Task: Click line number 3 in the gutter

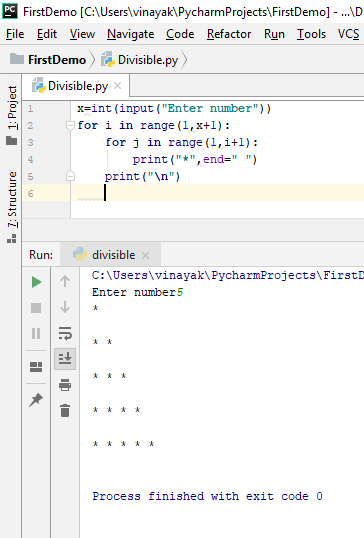Action: click(x=31, y=142)
